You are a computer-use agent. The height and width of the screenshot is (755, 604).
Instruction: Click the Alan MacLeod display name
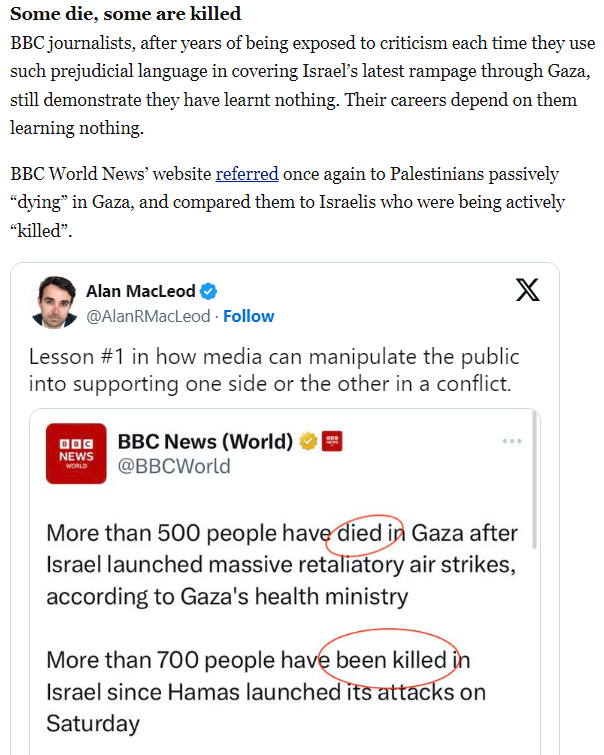click(x=141, y=291)
